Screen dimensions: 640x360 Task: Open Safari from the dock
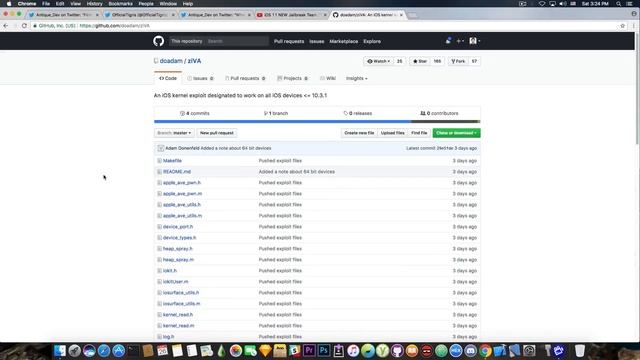[104, 351]
